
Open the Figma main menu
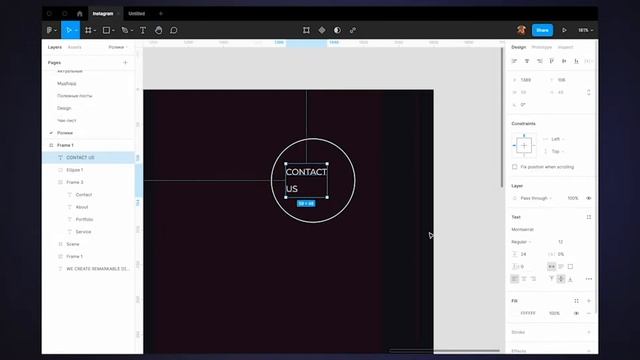tap(49, 30)
